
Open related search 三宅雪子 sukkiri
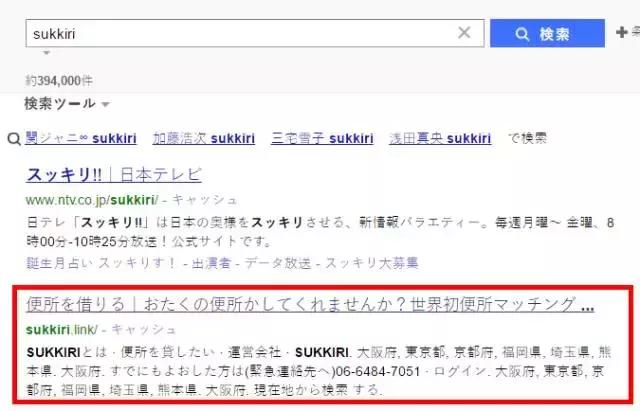pyautogui.click(x=322, y=138)
